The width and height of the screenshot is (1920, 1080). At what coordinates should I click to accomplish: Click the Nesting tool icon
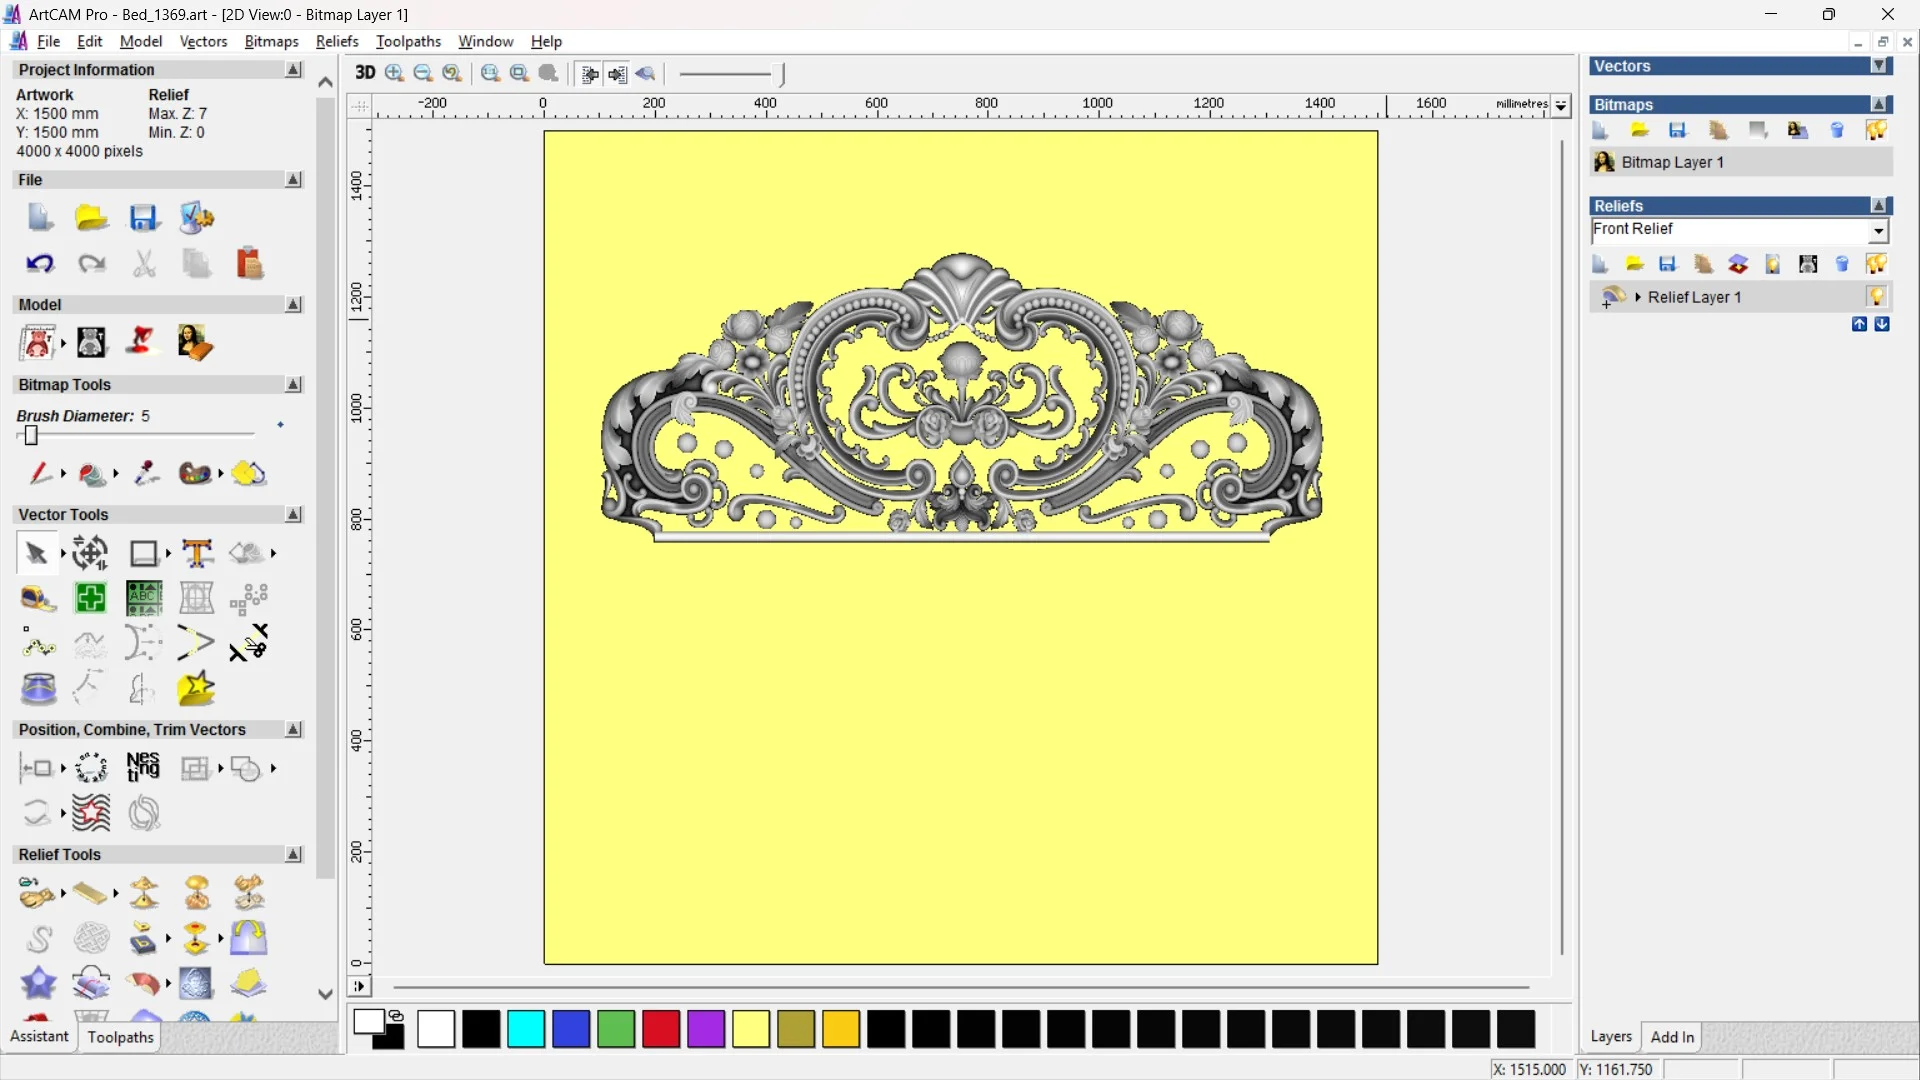pos(143,767)
